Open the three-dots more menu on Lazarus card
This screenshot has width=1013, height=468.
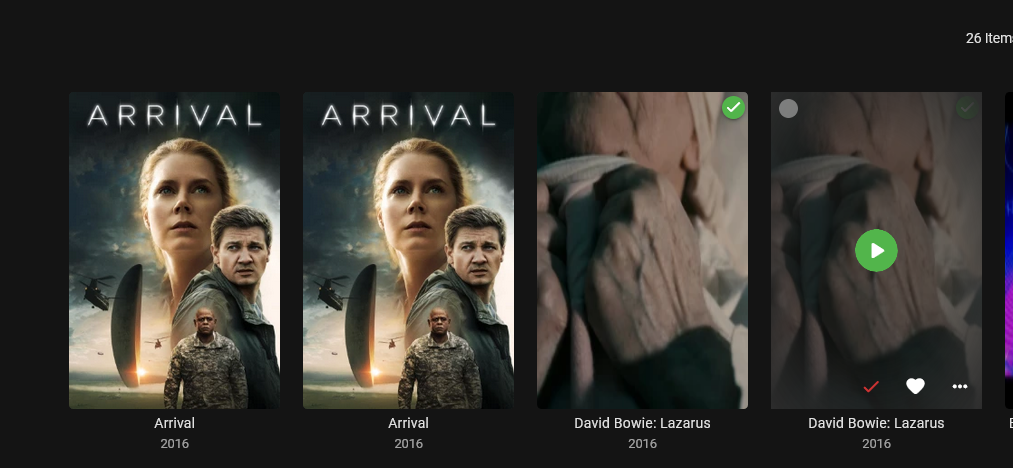[x=960, y=387]
